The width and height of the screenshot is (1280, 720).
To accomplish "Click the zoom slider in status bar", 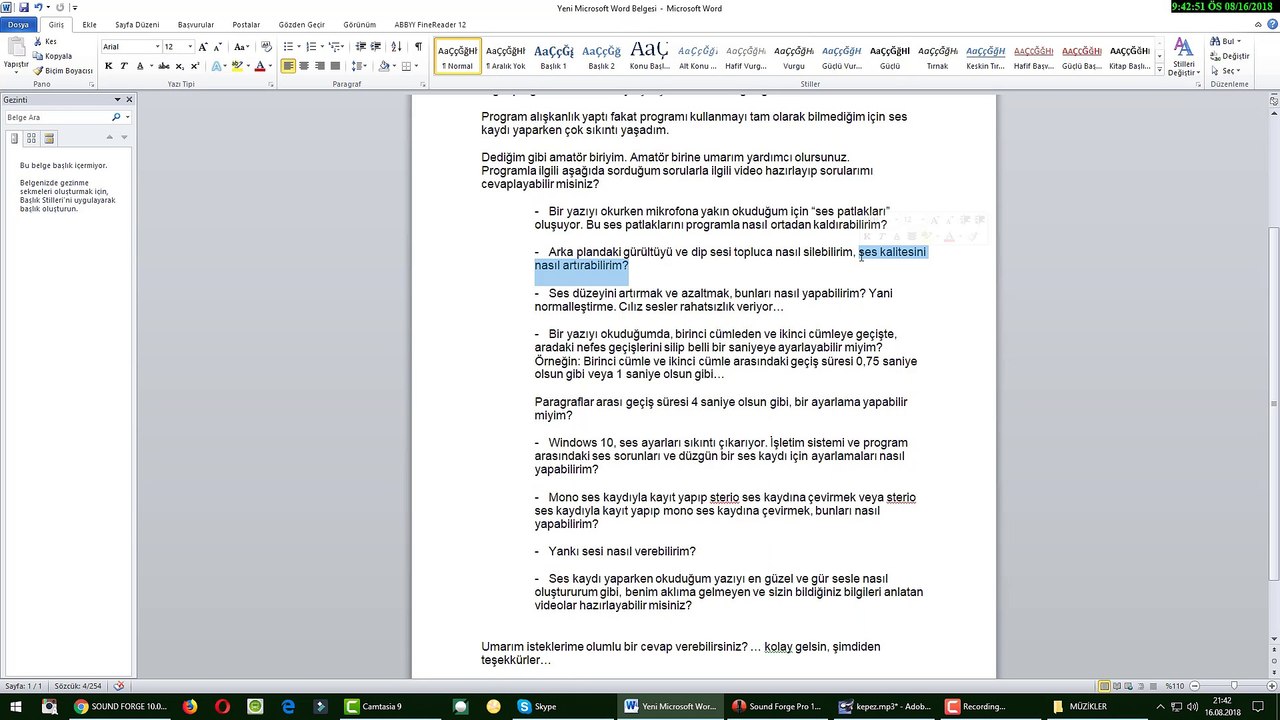I will point(1235,686).
